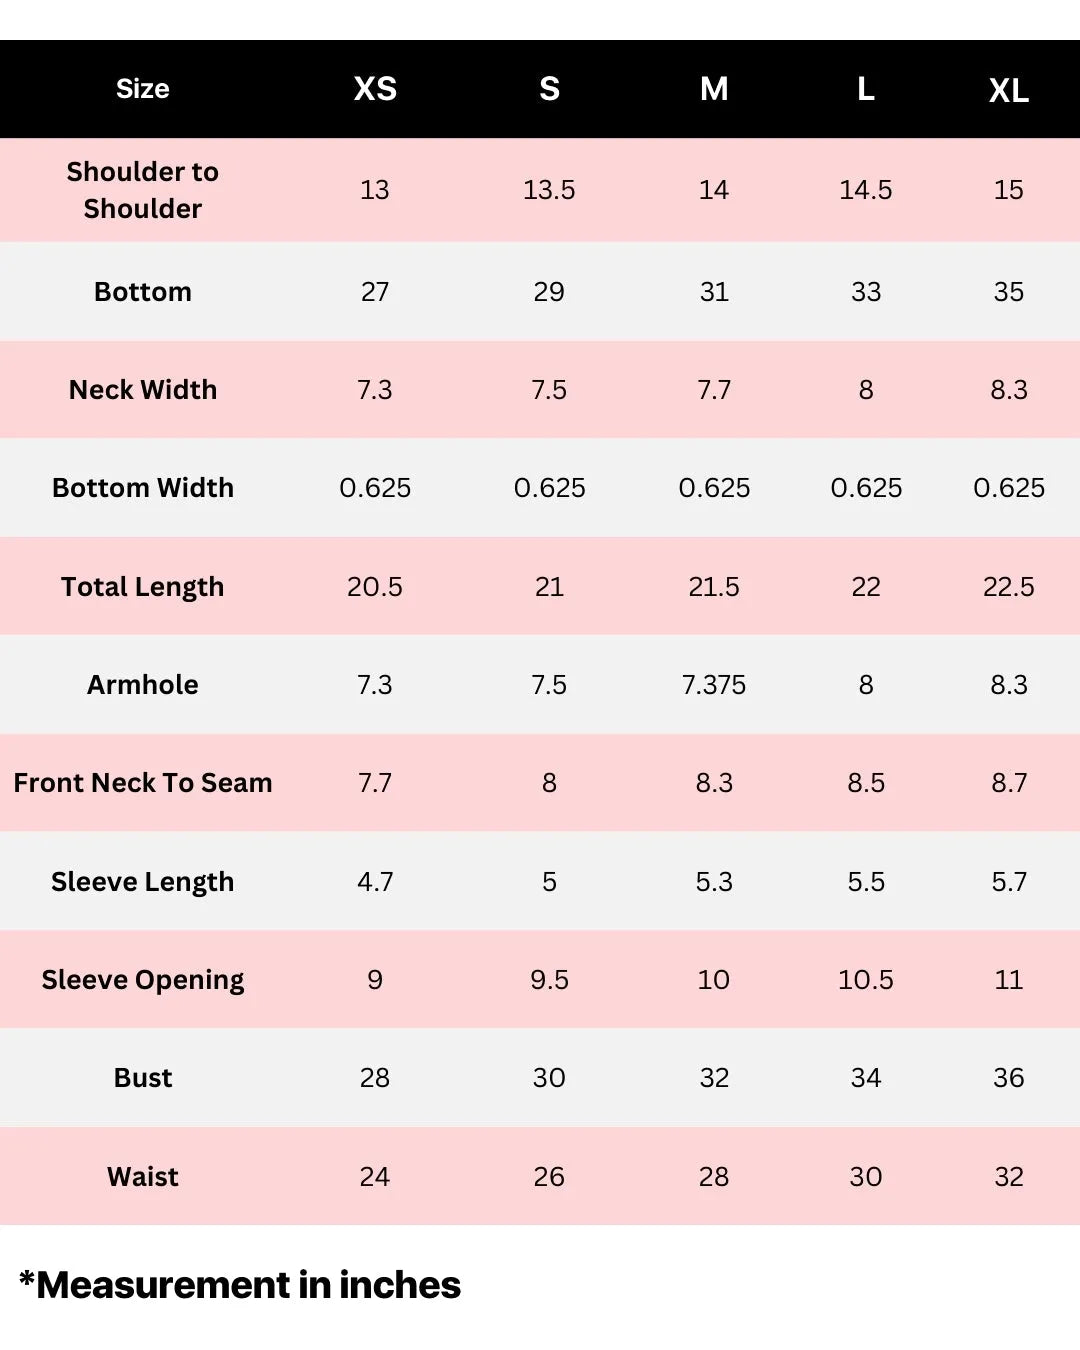Viewport: 1080px width, 1350px height.
Task: Select the Sleeve Opening value 10.5
Action: [866, 980]
